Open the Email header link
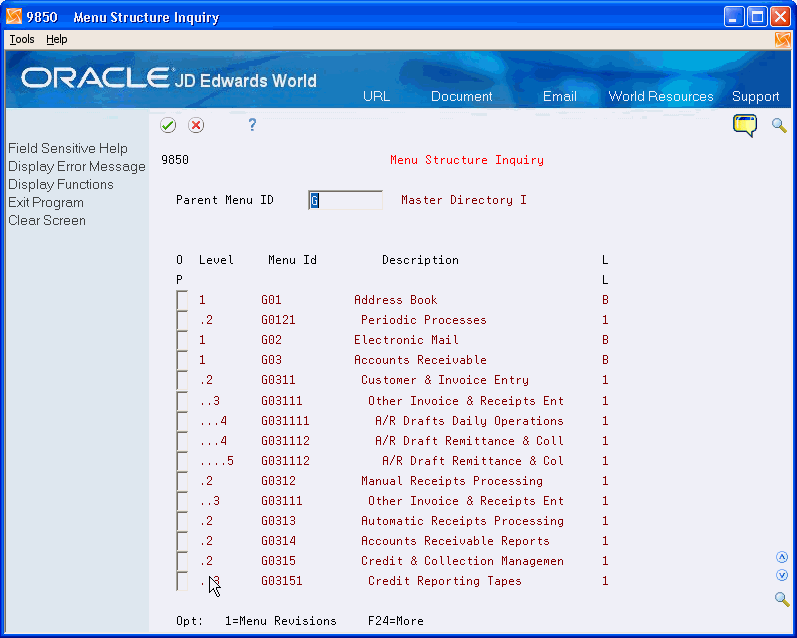 pos(560,97)
